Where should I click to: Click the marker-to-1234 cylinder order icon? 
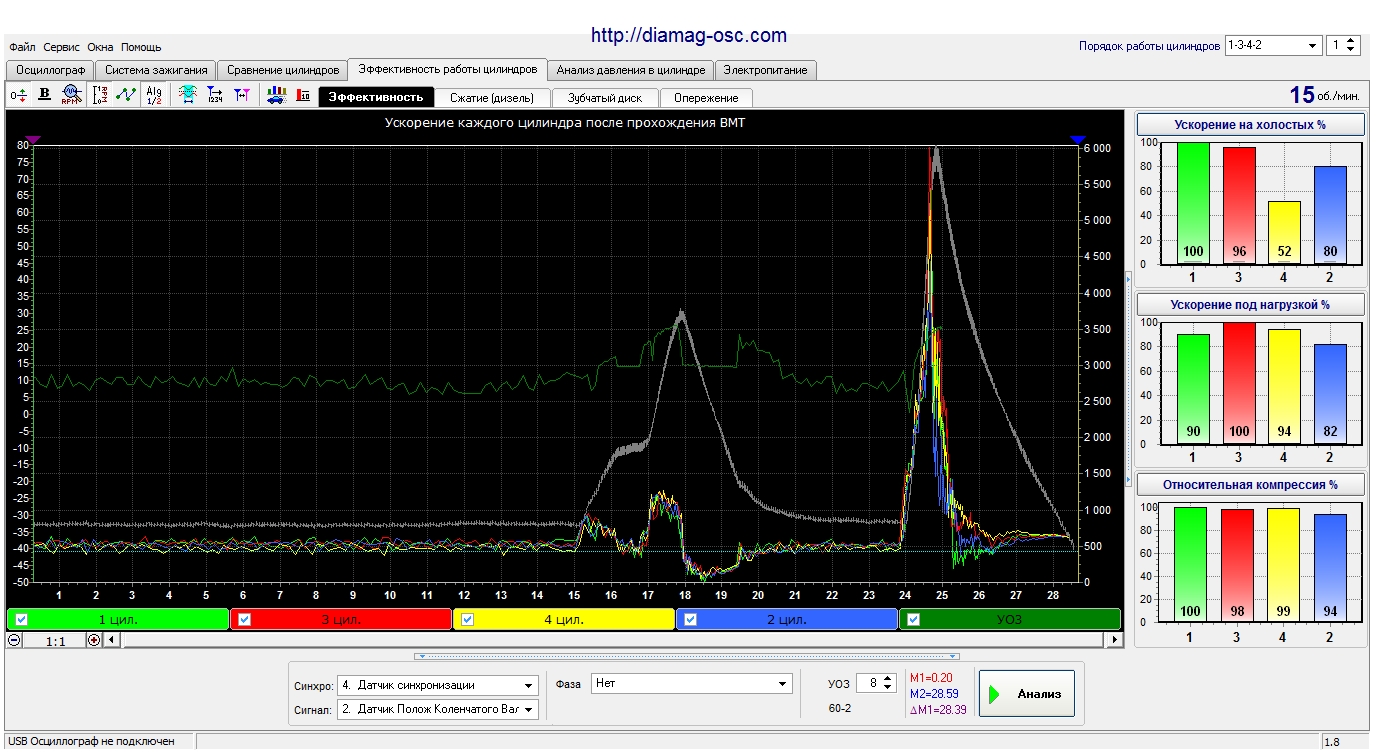(214, 95)
